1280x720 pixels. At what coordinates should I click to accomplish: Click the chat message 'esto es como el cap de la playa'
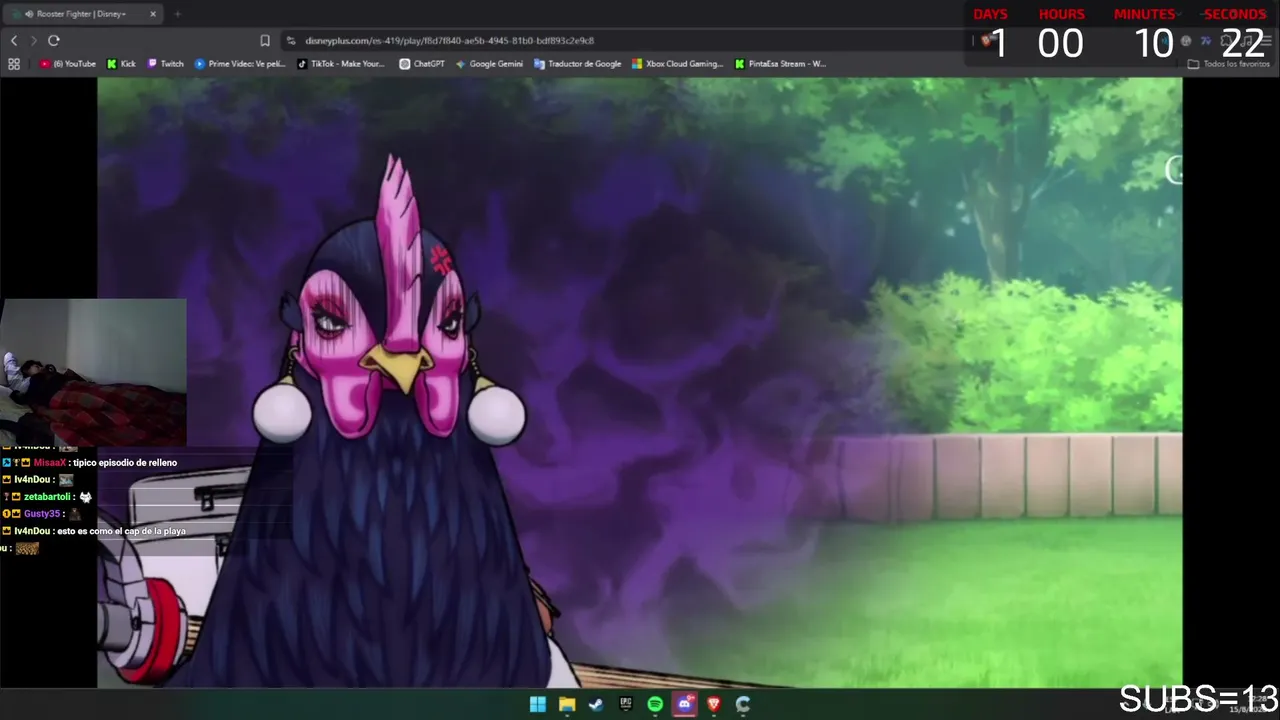[122, 531]
